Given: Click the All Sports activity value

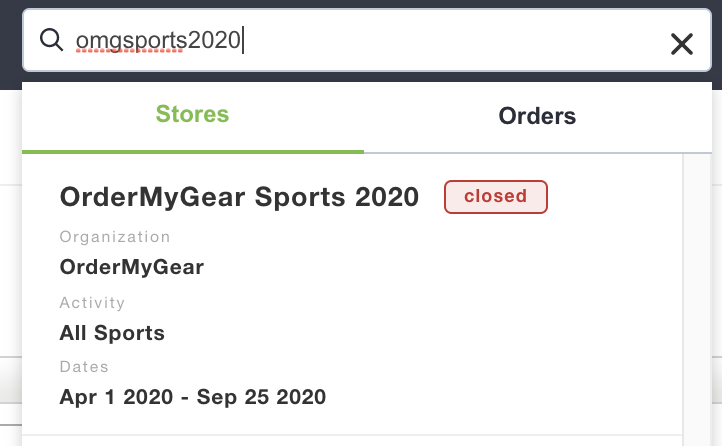Looking at the screenshot, I should pos(112,333).
